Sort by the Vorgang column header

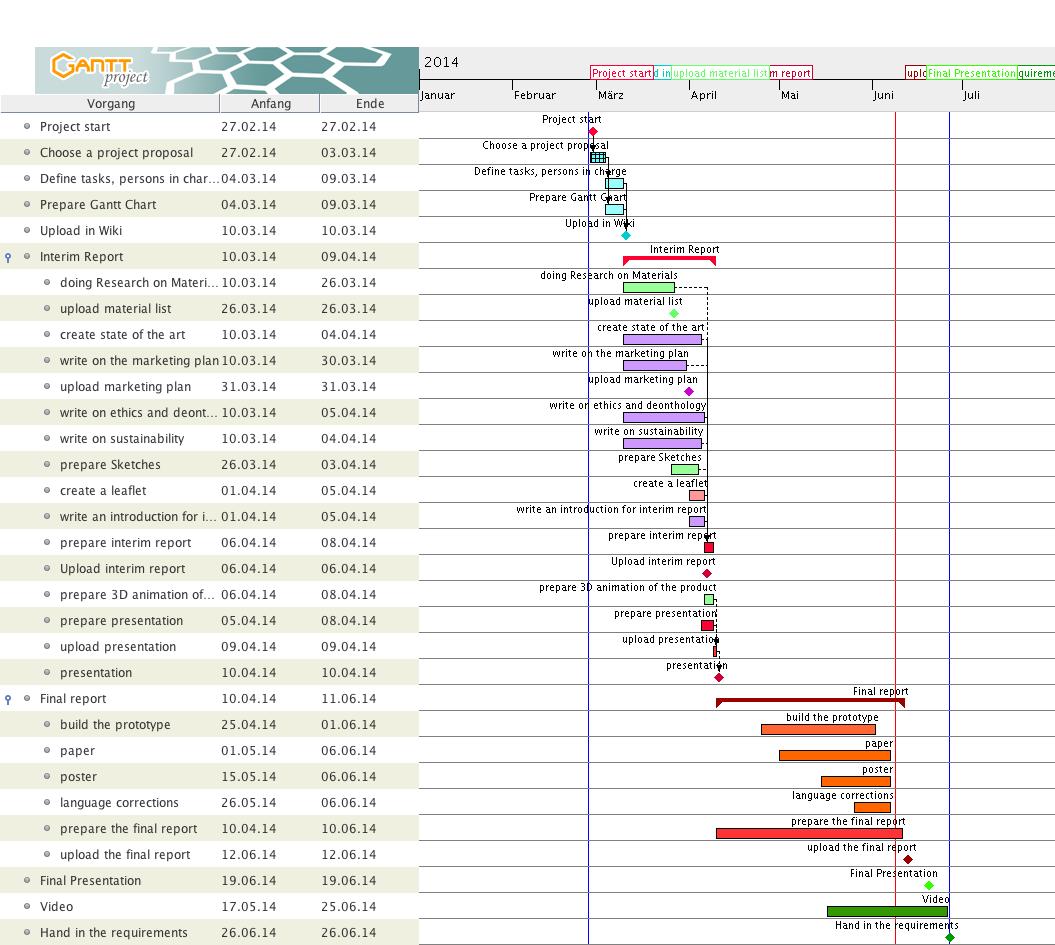(110, 104)
